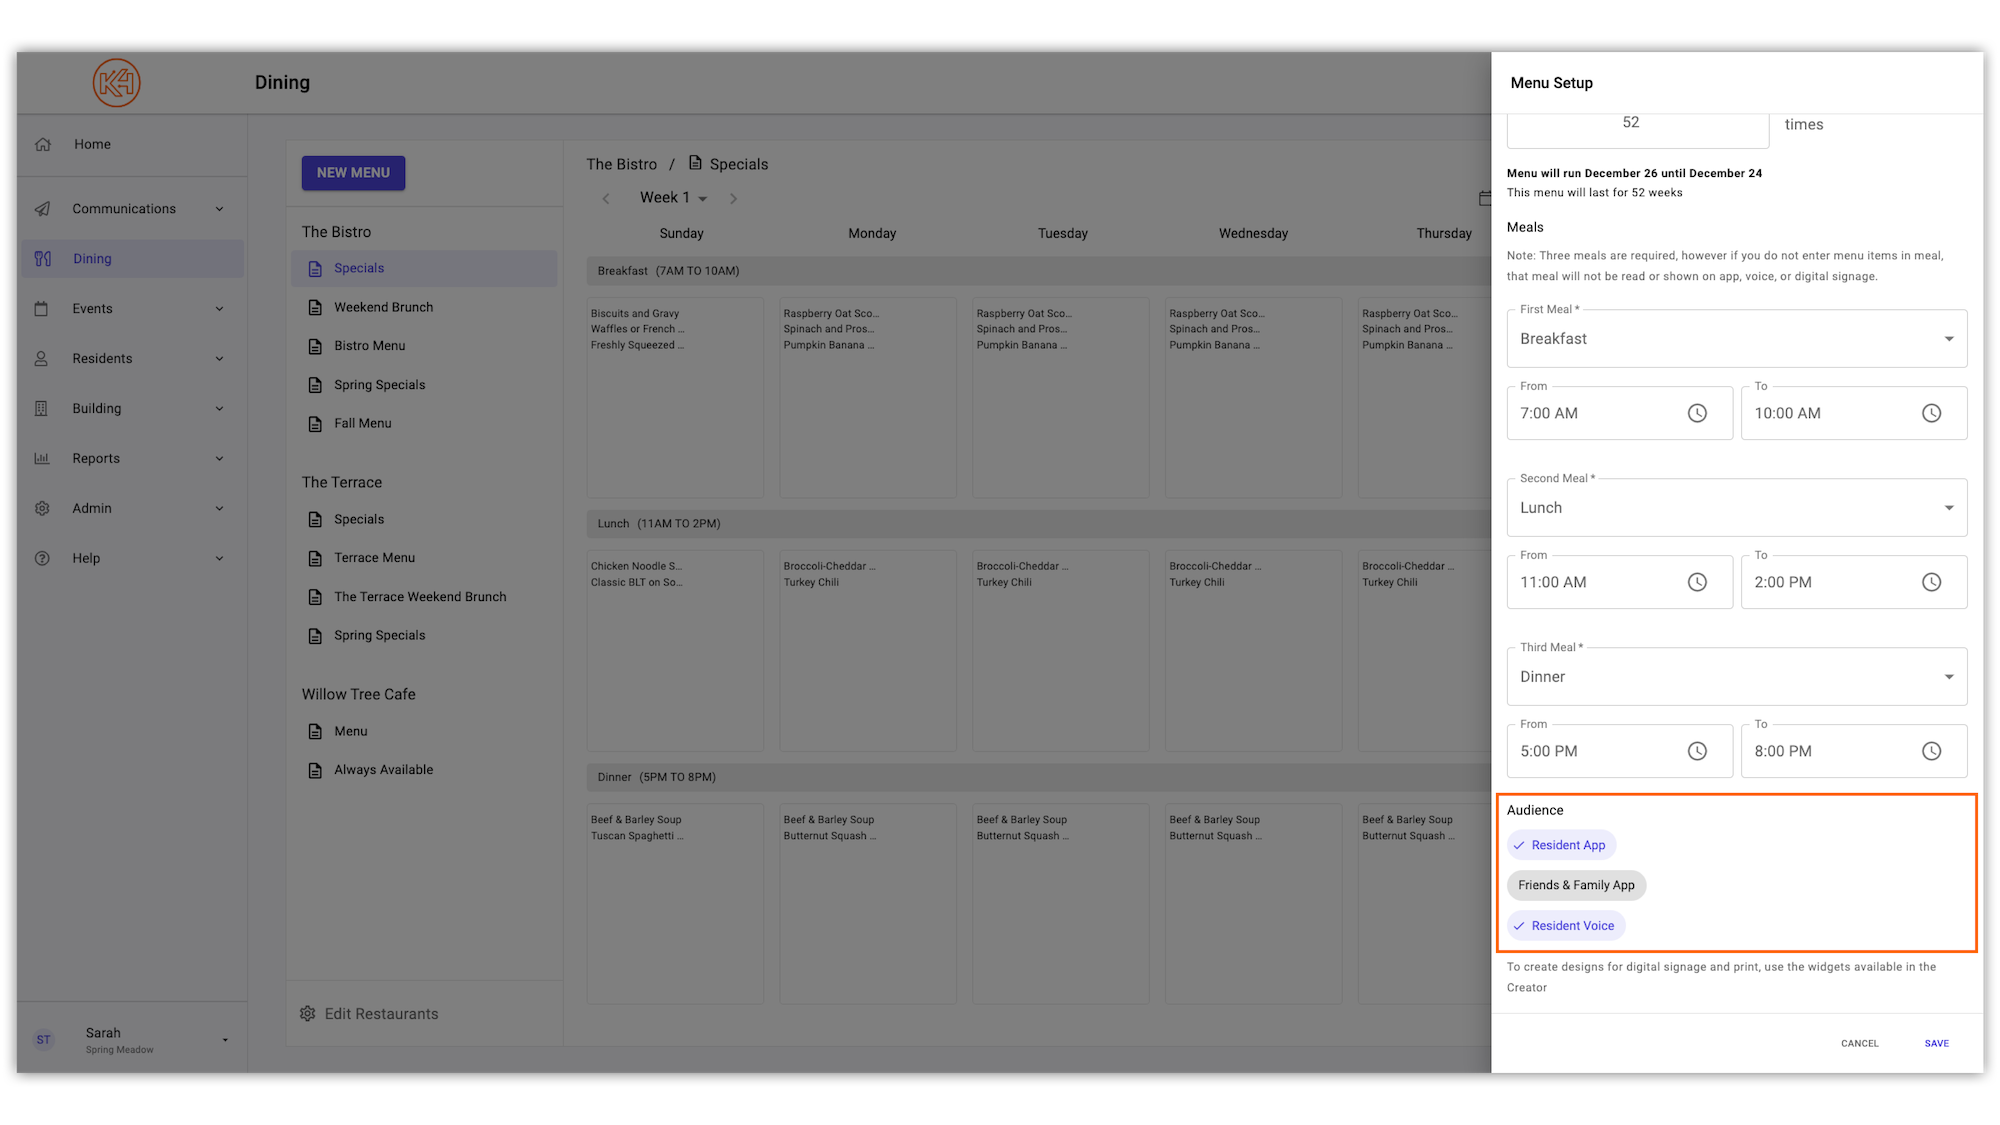Click the settings gear next to Edit Restaurants
The image size is (2000, 1125).
point(308,1013)
